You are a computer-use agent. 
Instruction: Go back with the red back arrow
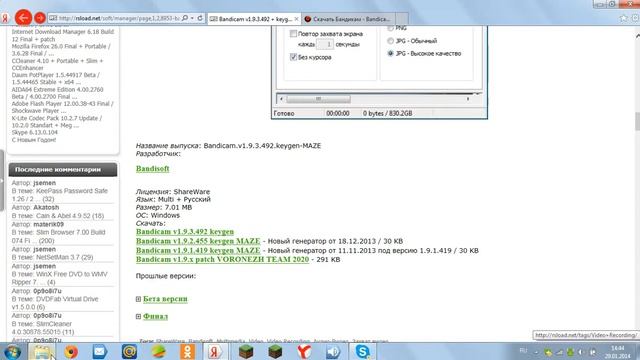pos(23,18)
